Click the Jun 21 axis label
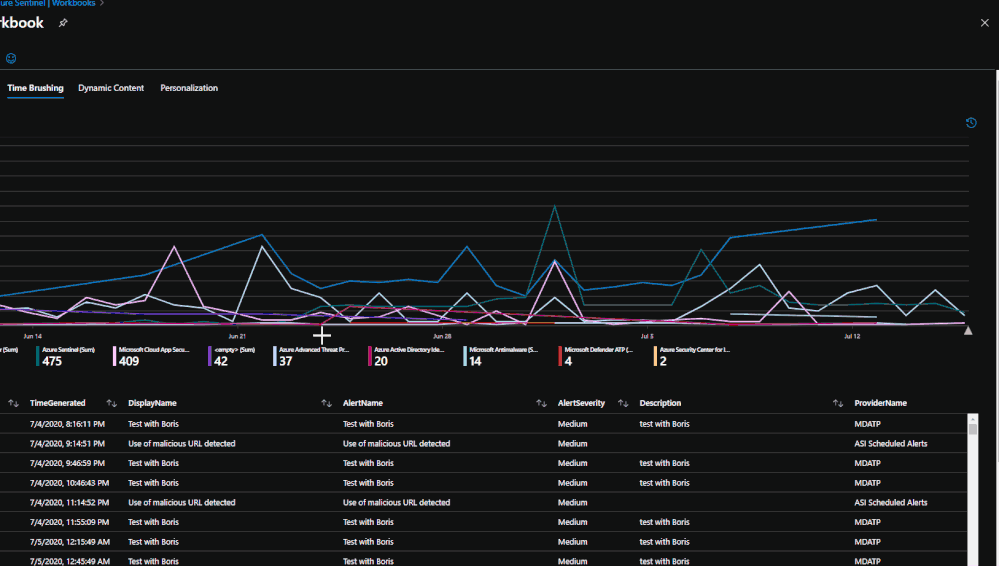999x566 pixels. 237,336
